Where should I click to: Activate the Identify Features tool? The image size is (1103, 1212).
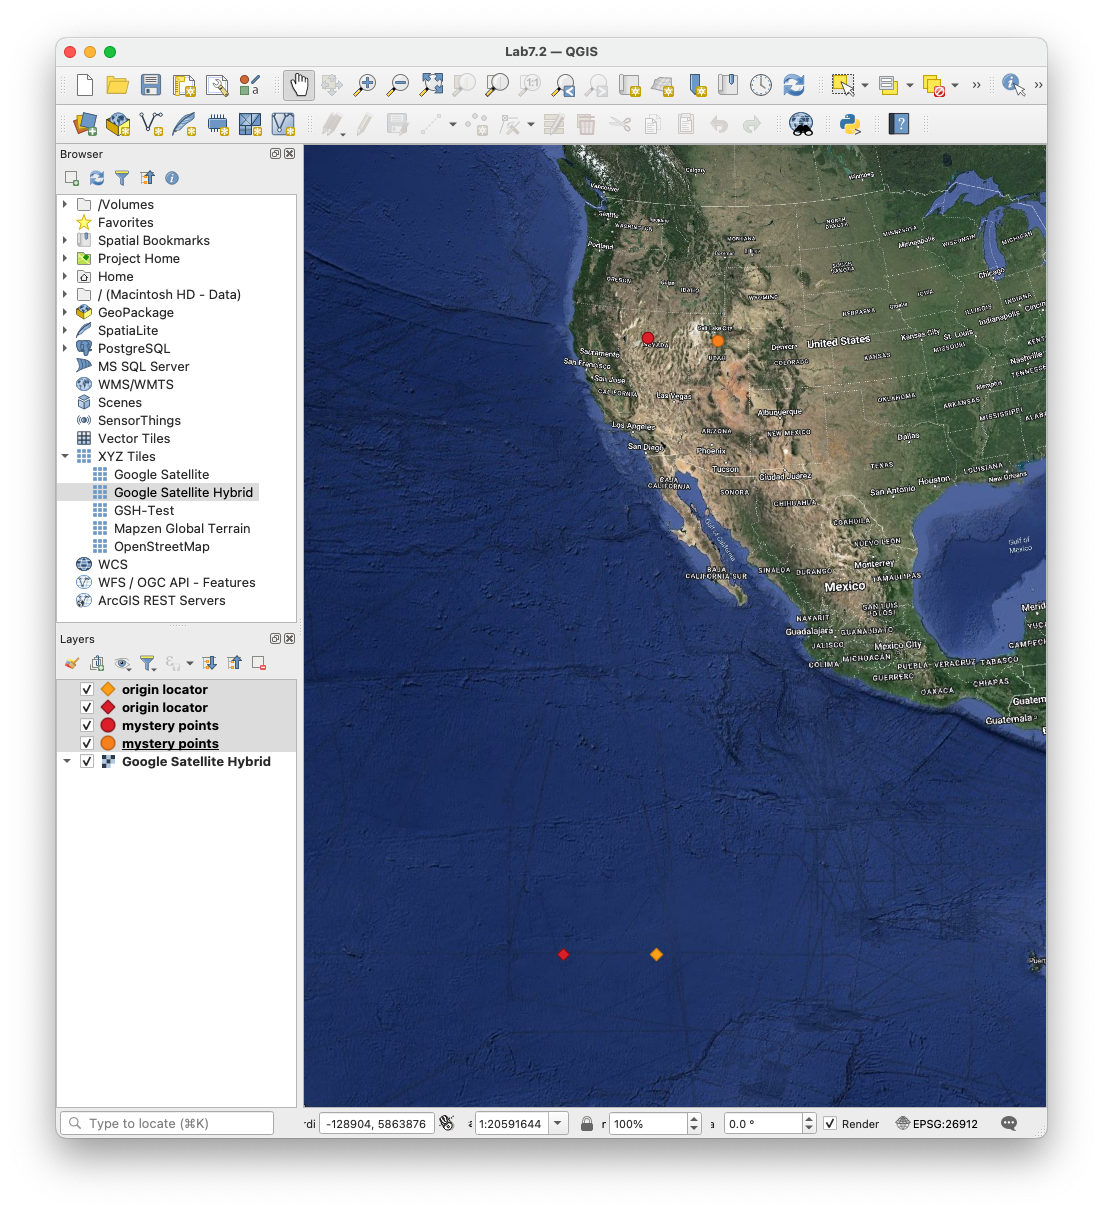pos(1014,85)
